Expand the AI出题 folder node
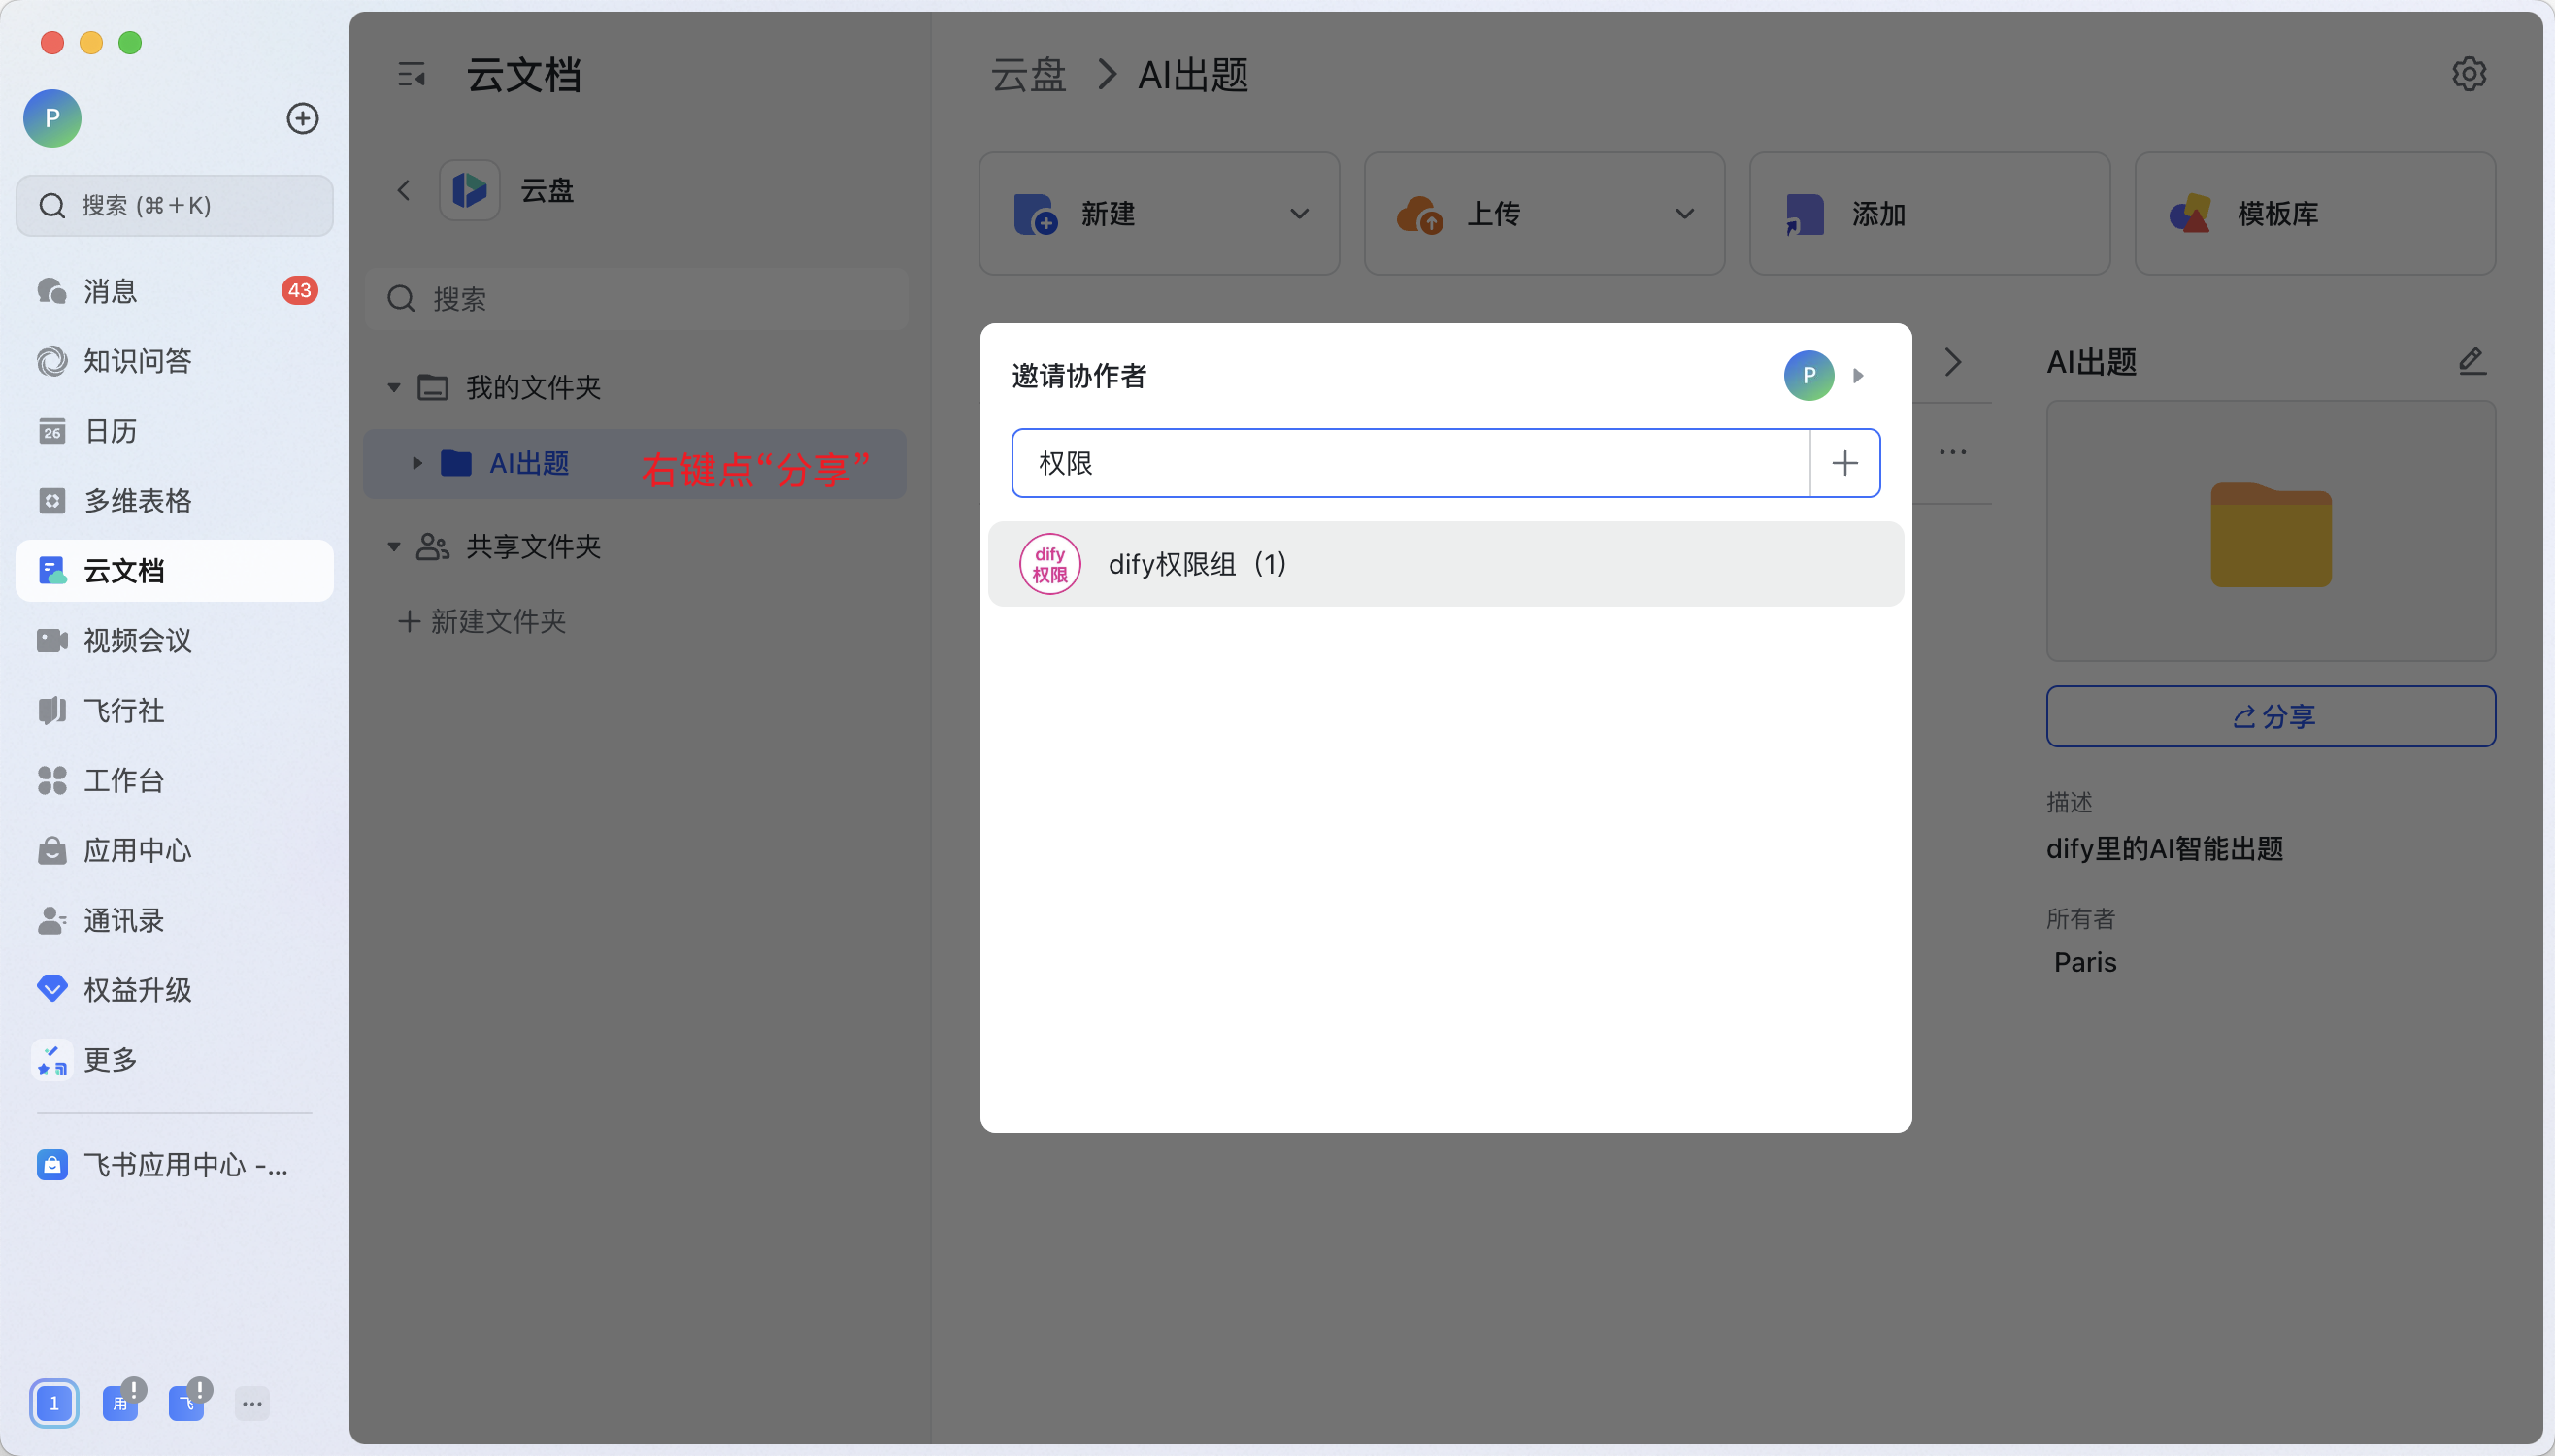The height and width of the screenshot is (1456, 2555). 417,463
